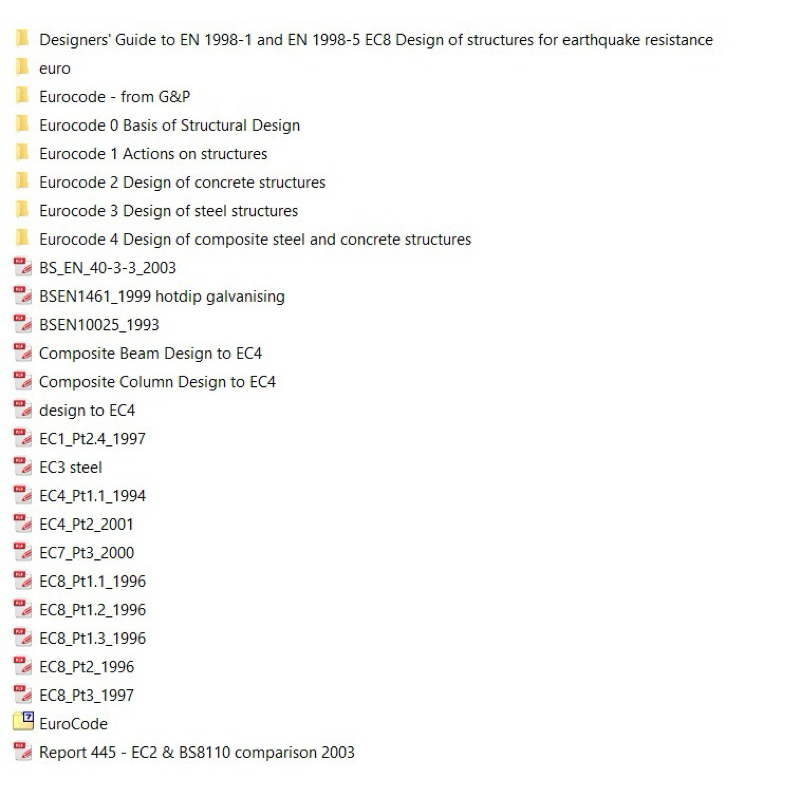The width and height of the screenshot is (800, 800).
Task: Click file name 'EC8_Pt1.2_1996'
Action: click(92, 610)
